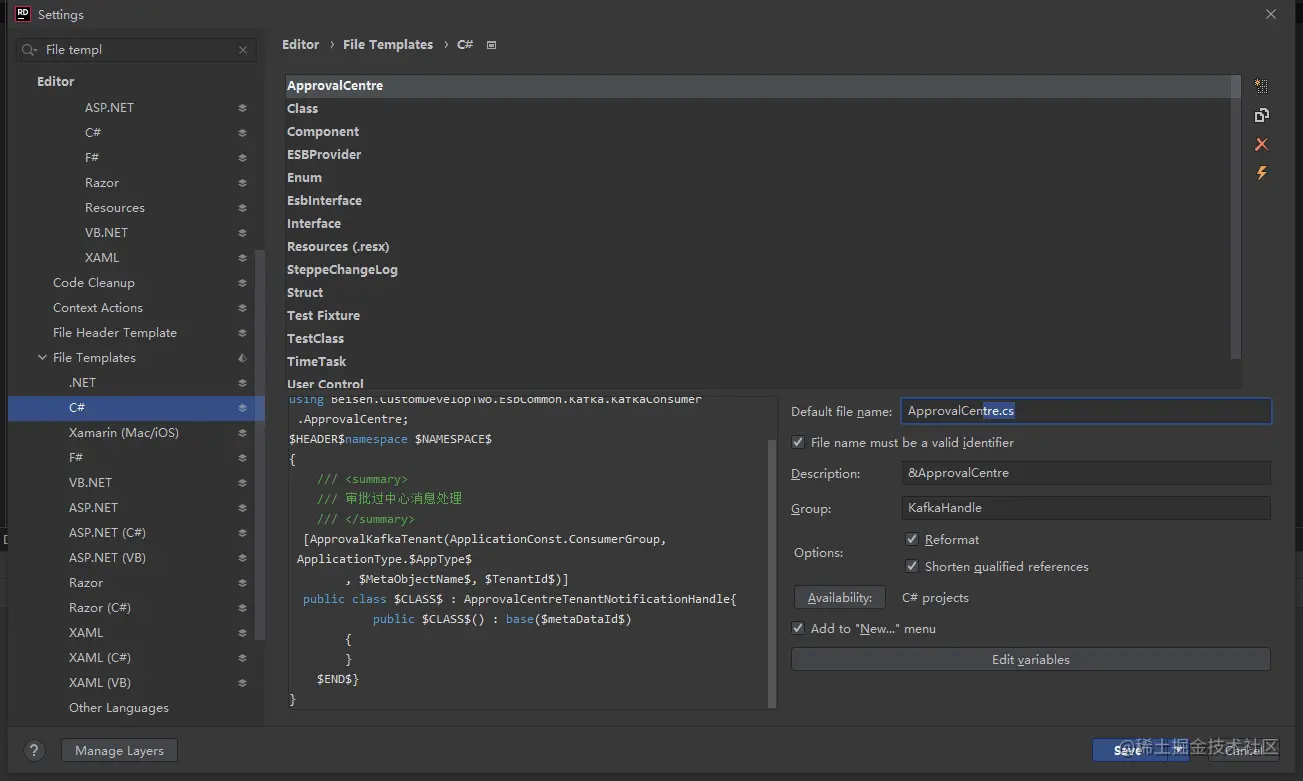Focus the Default file name field

1086,411
